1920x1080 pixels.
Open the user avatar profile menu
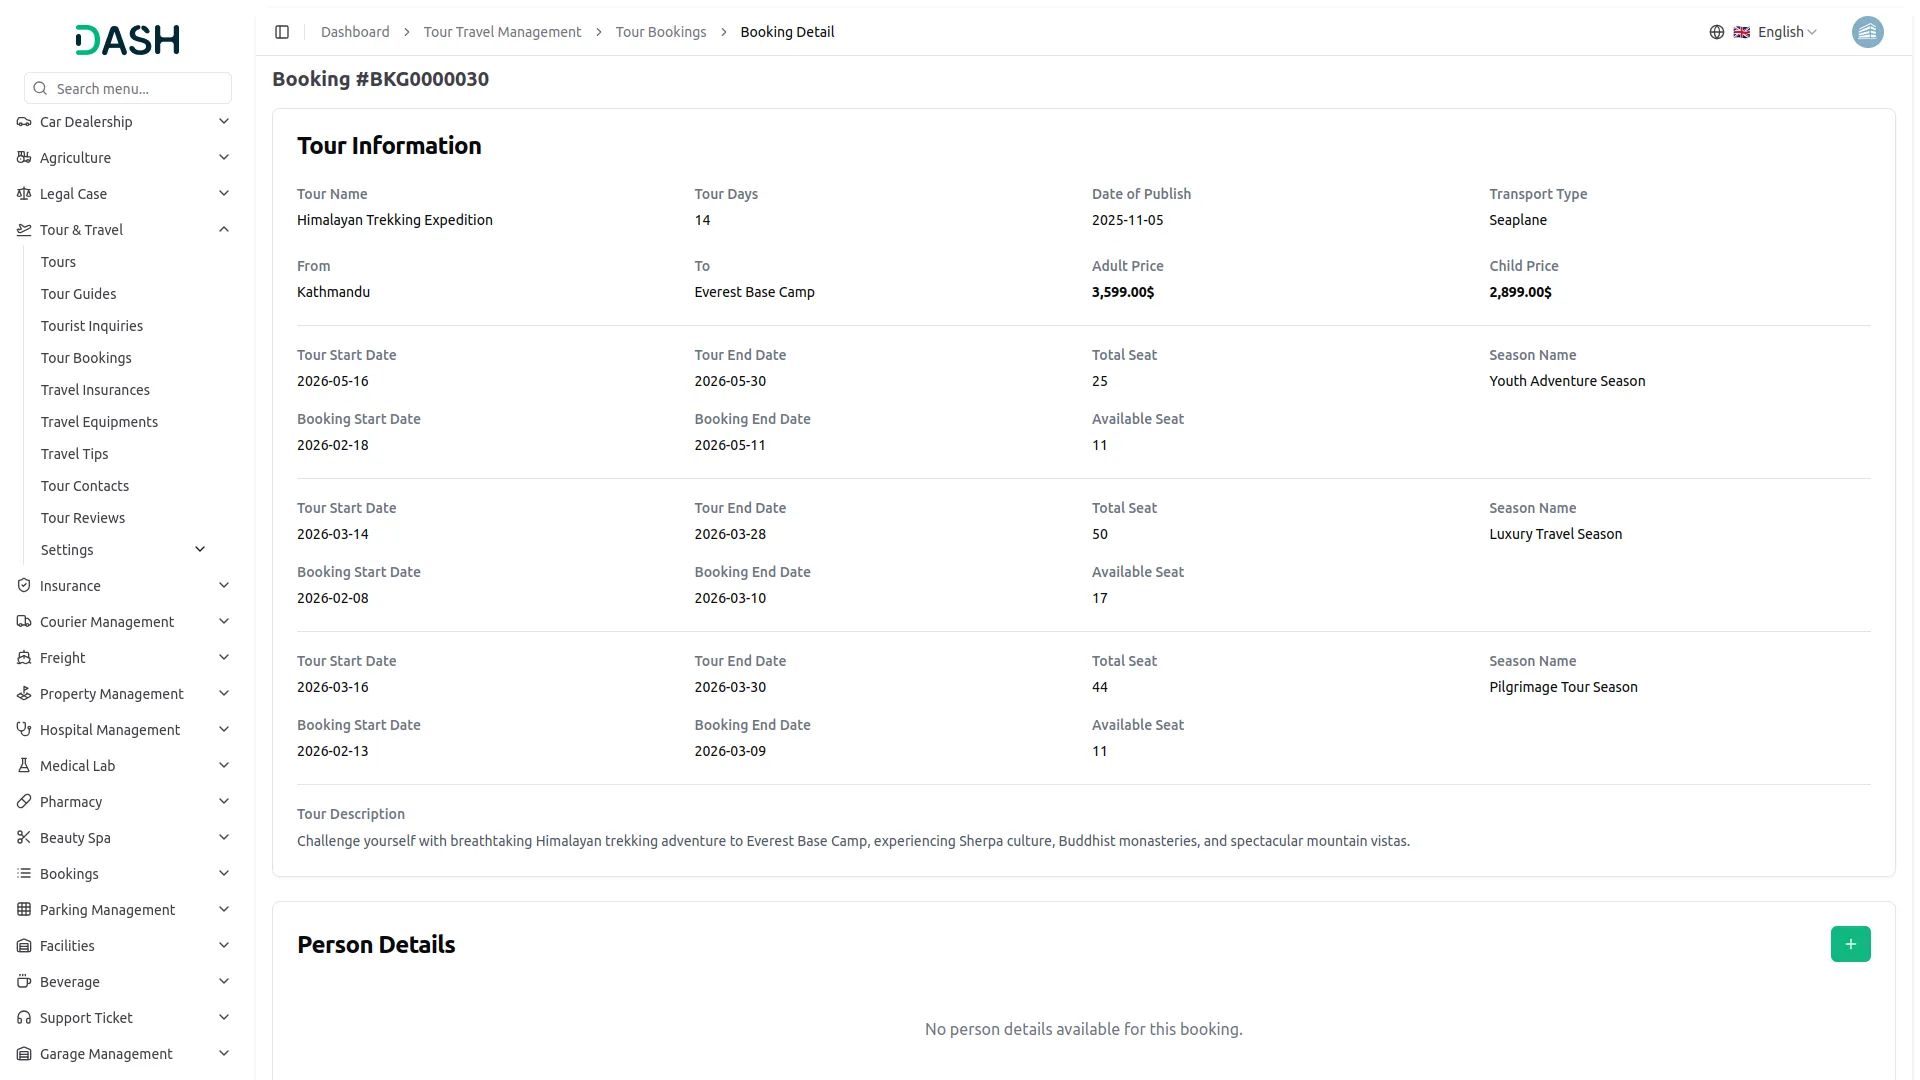click(x=1867, y=32)
